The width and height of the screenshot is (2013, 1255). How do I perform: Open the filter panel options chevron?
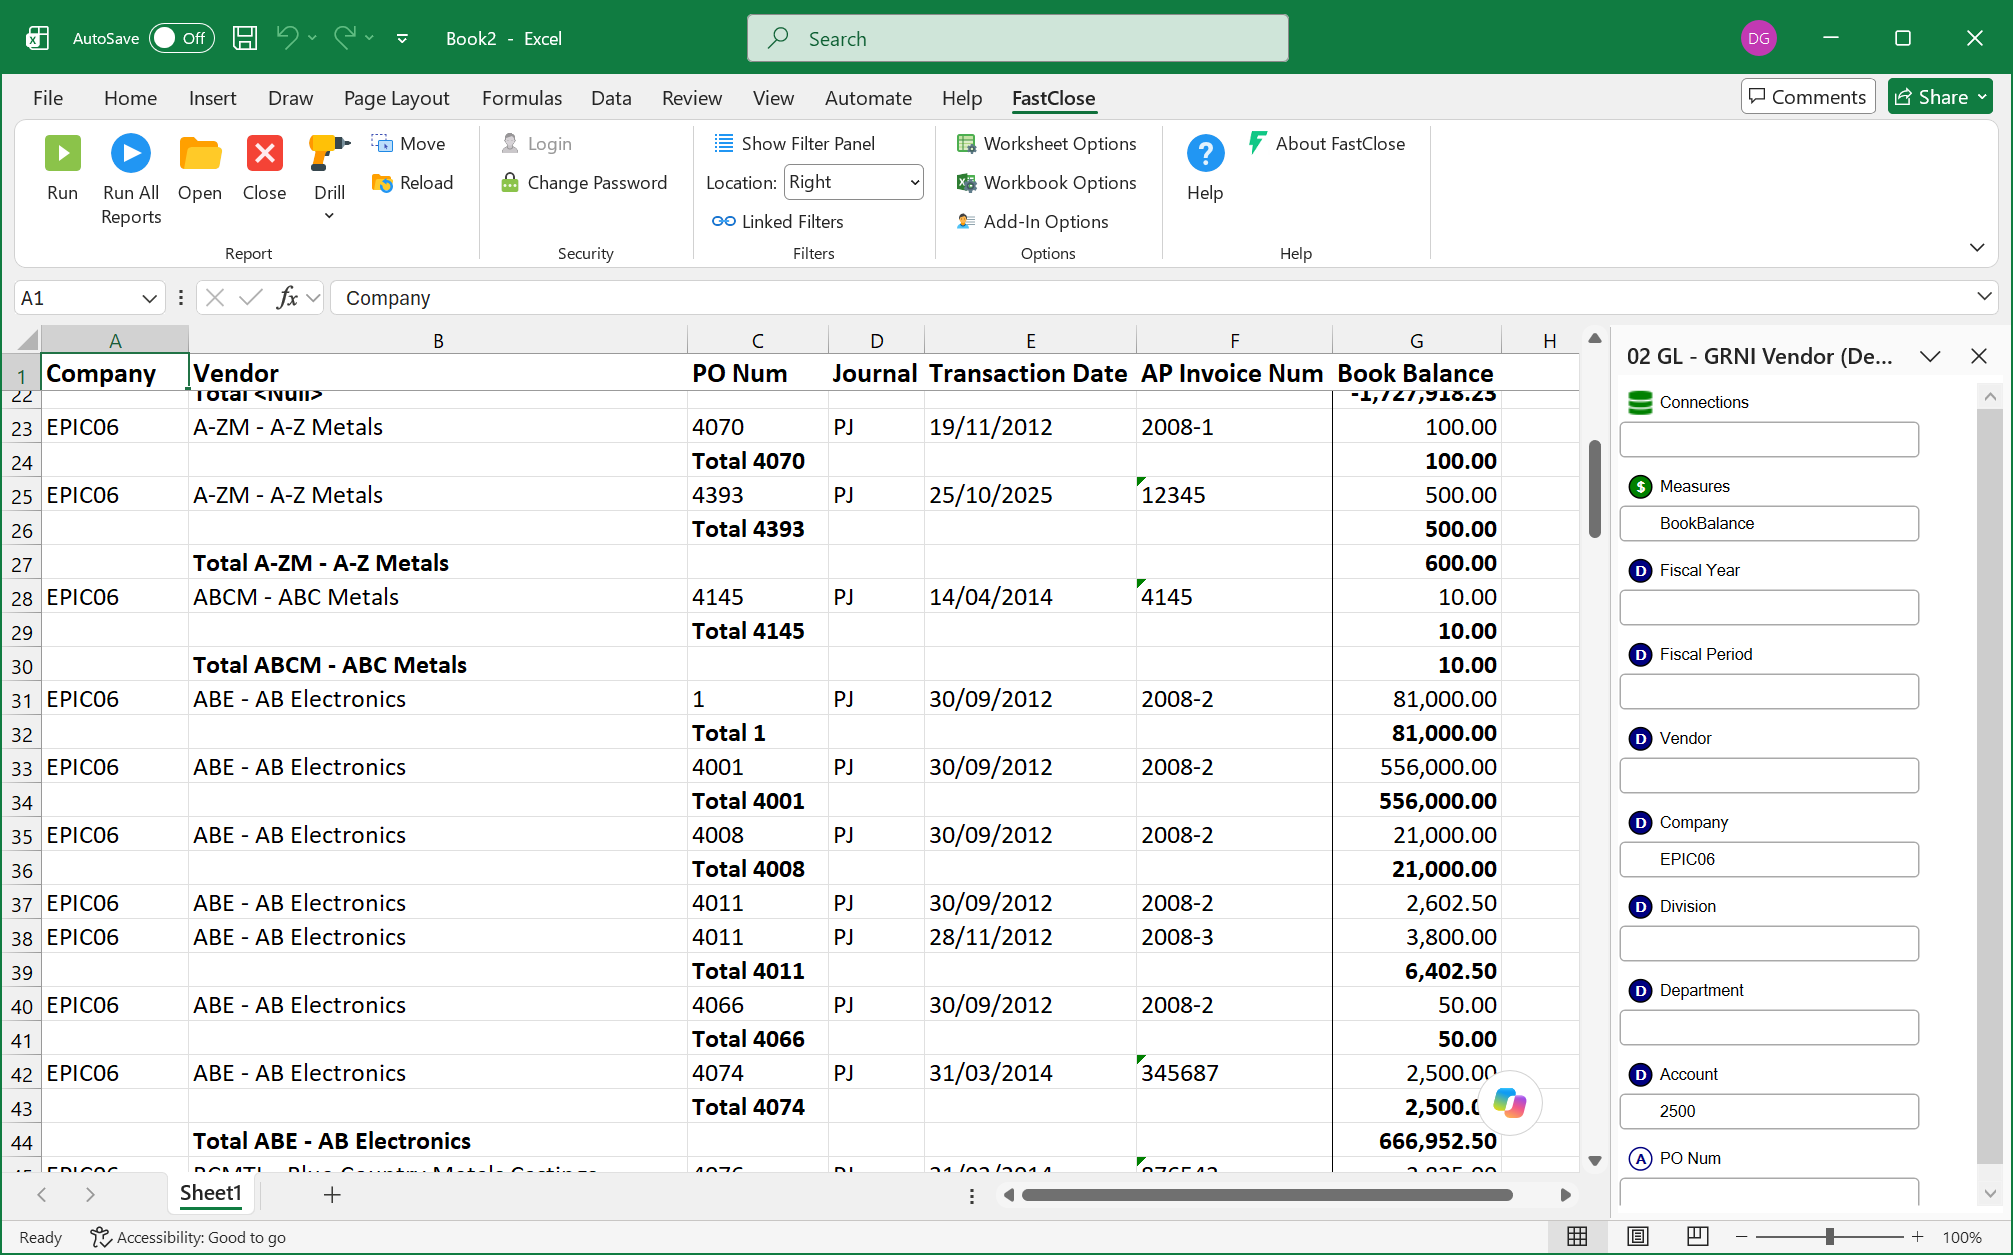pos(1931,357)
